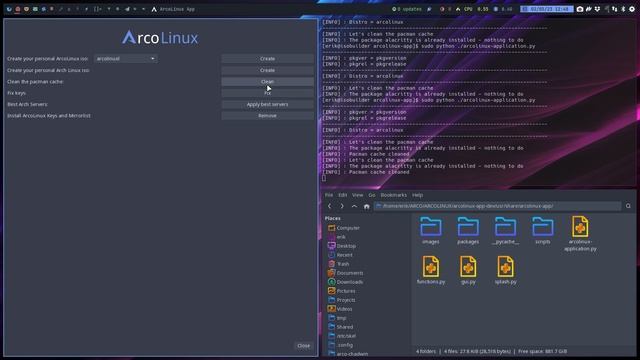Screen dimensions: 640x360
Task: Click the file manager search icon
Action: (x=628, y=206)
